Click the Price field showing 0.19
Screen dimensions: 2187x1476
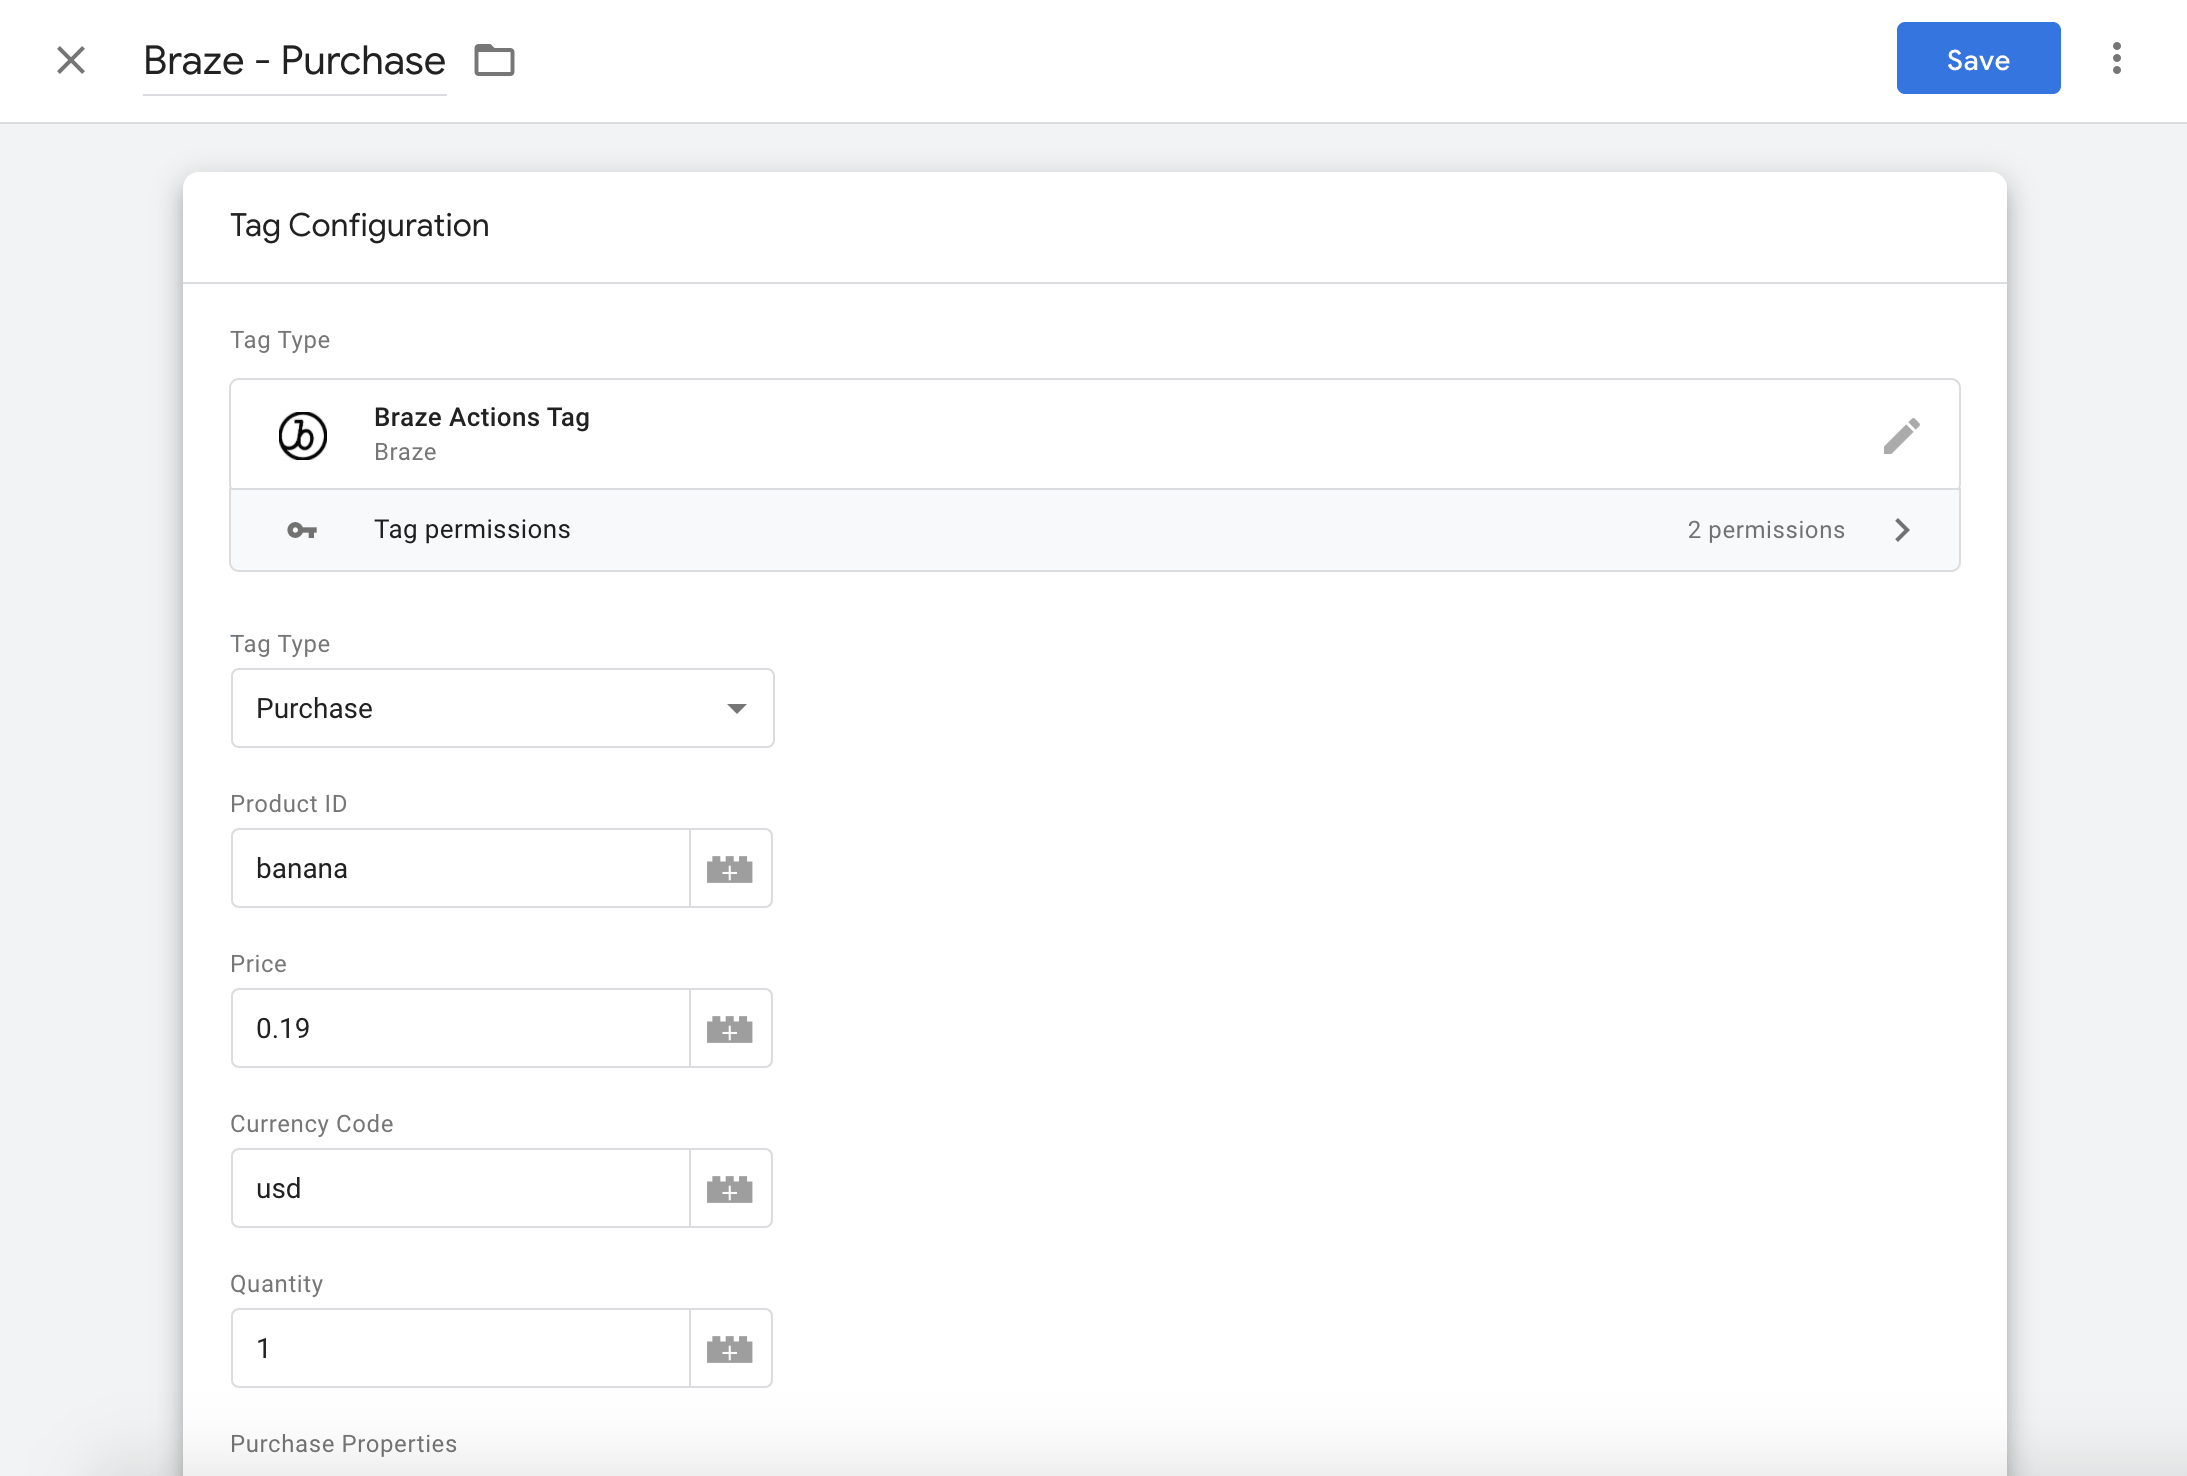pyautogui.click(x=461, y=1028)
